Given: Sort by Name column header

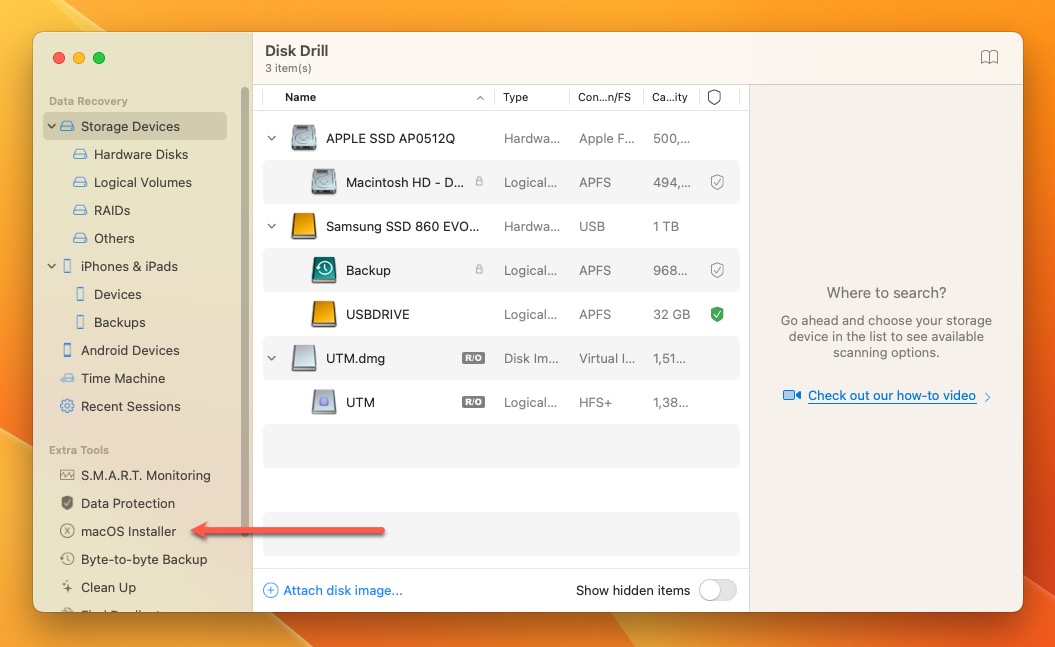Looking at the screenshot, I should click(x=300, y=98).
